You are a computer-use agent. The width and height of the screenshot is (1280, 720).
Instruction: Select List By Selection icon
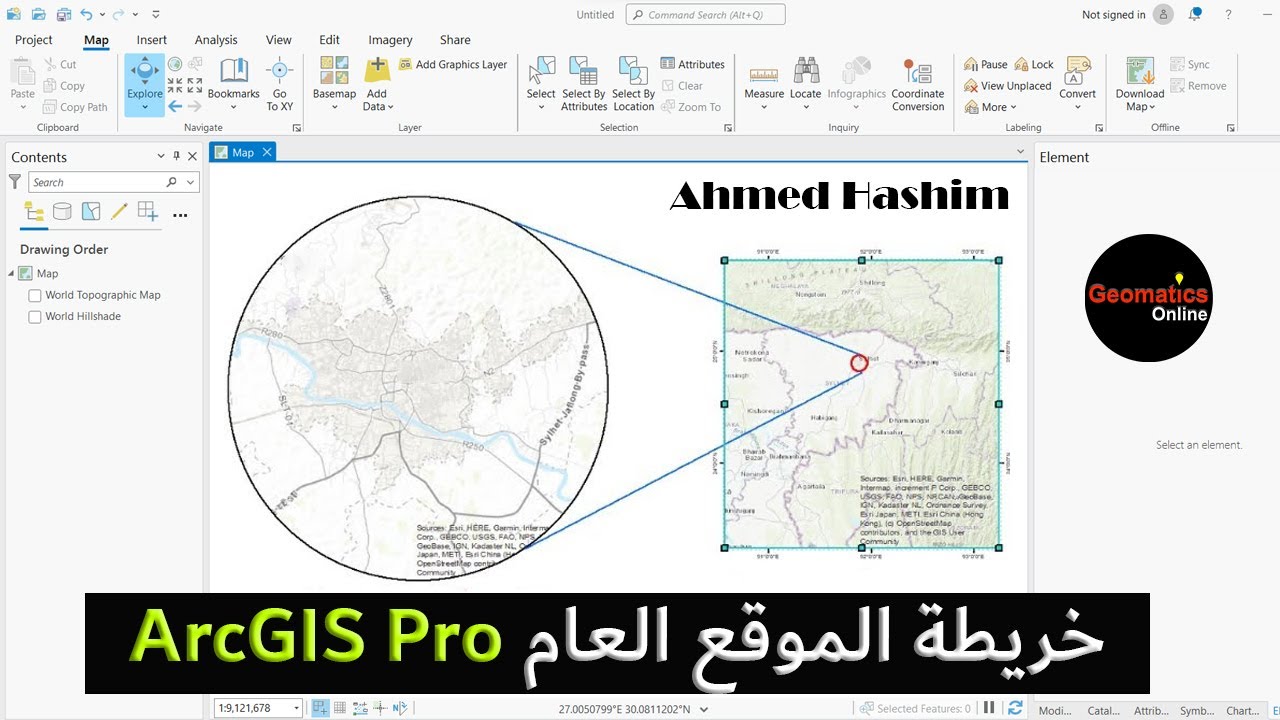click(91, 211)
